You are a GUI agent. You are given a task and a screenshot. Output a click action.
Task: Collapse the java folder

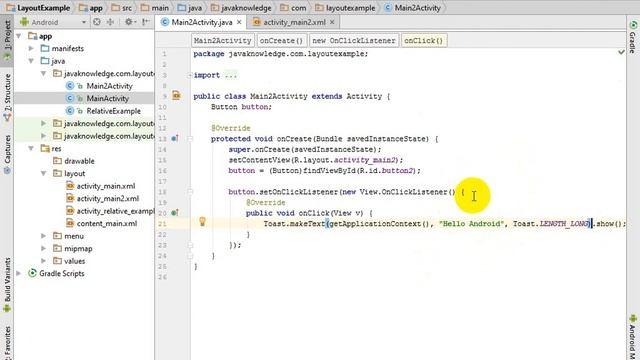[x=31, y=61]
